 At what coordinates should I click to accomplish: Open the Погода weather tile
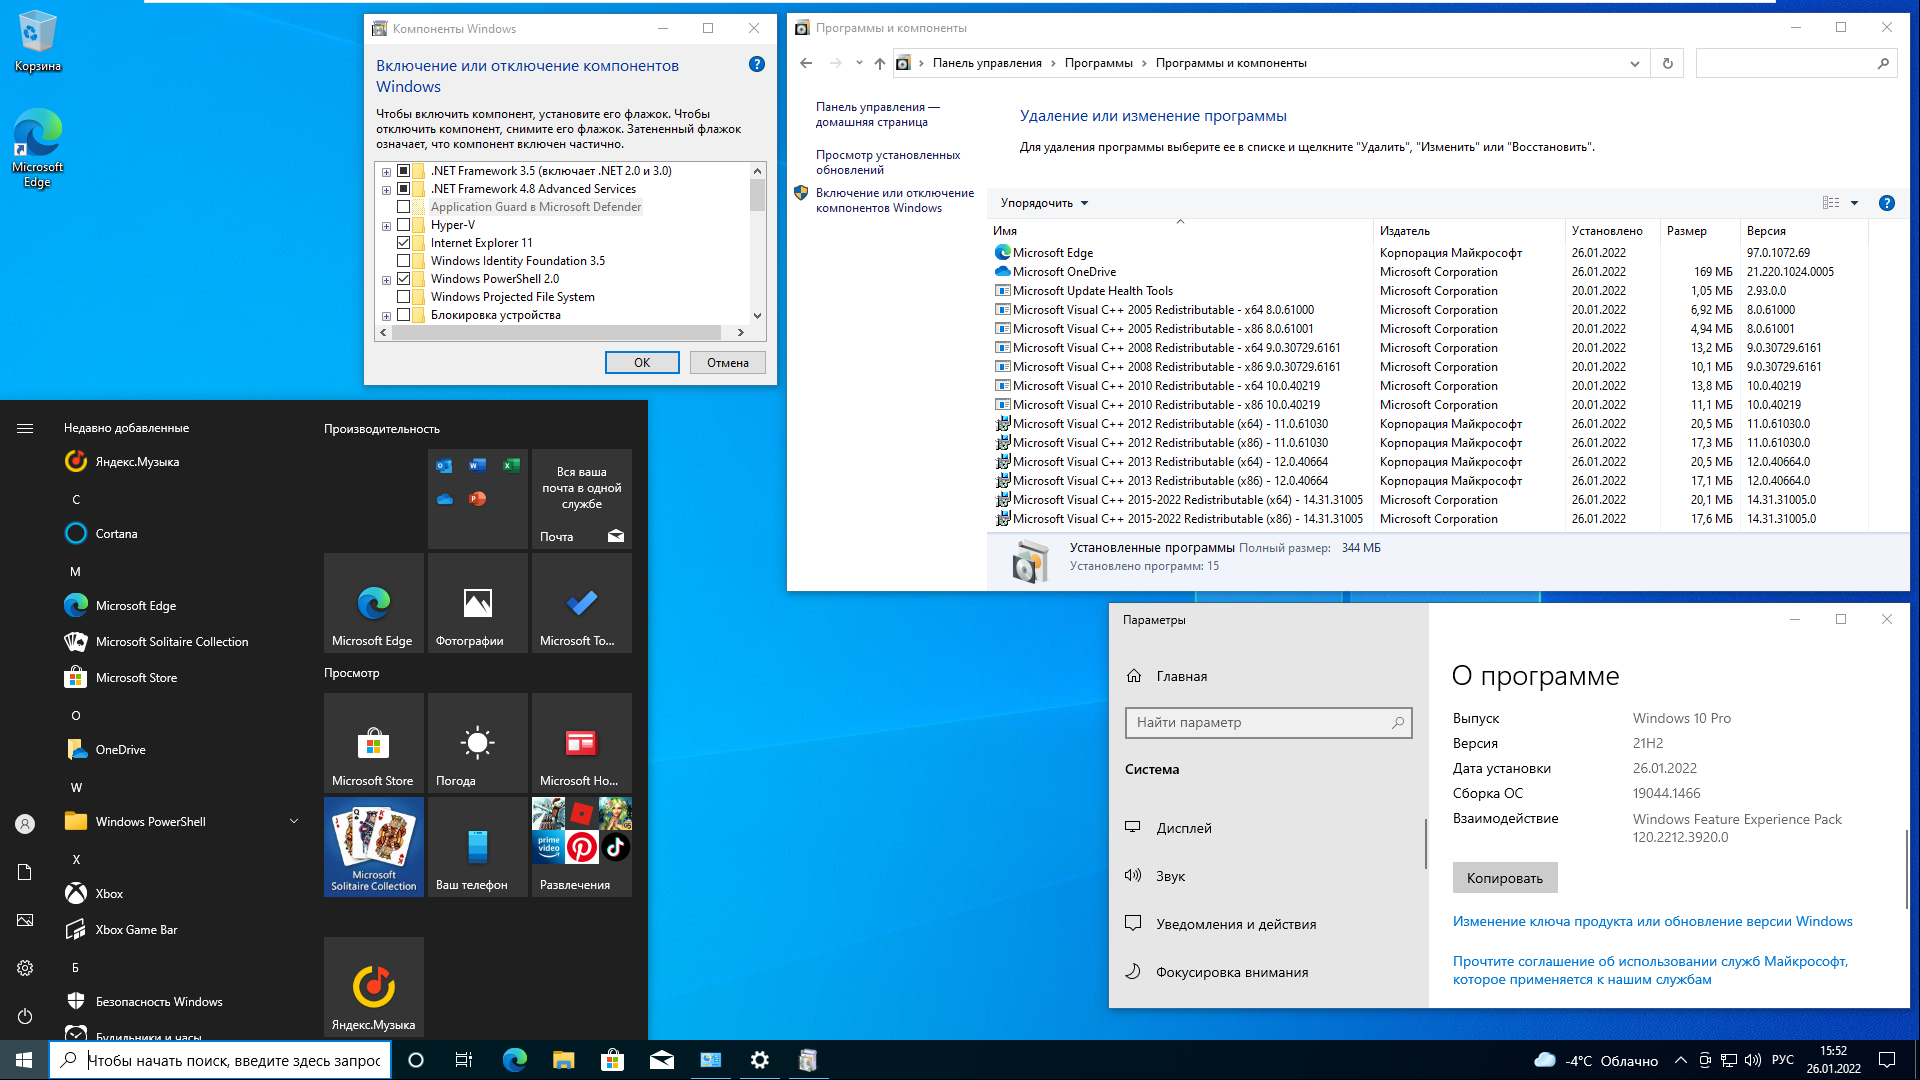click(x=477, y=743)
